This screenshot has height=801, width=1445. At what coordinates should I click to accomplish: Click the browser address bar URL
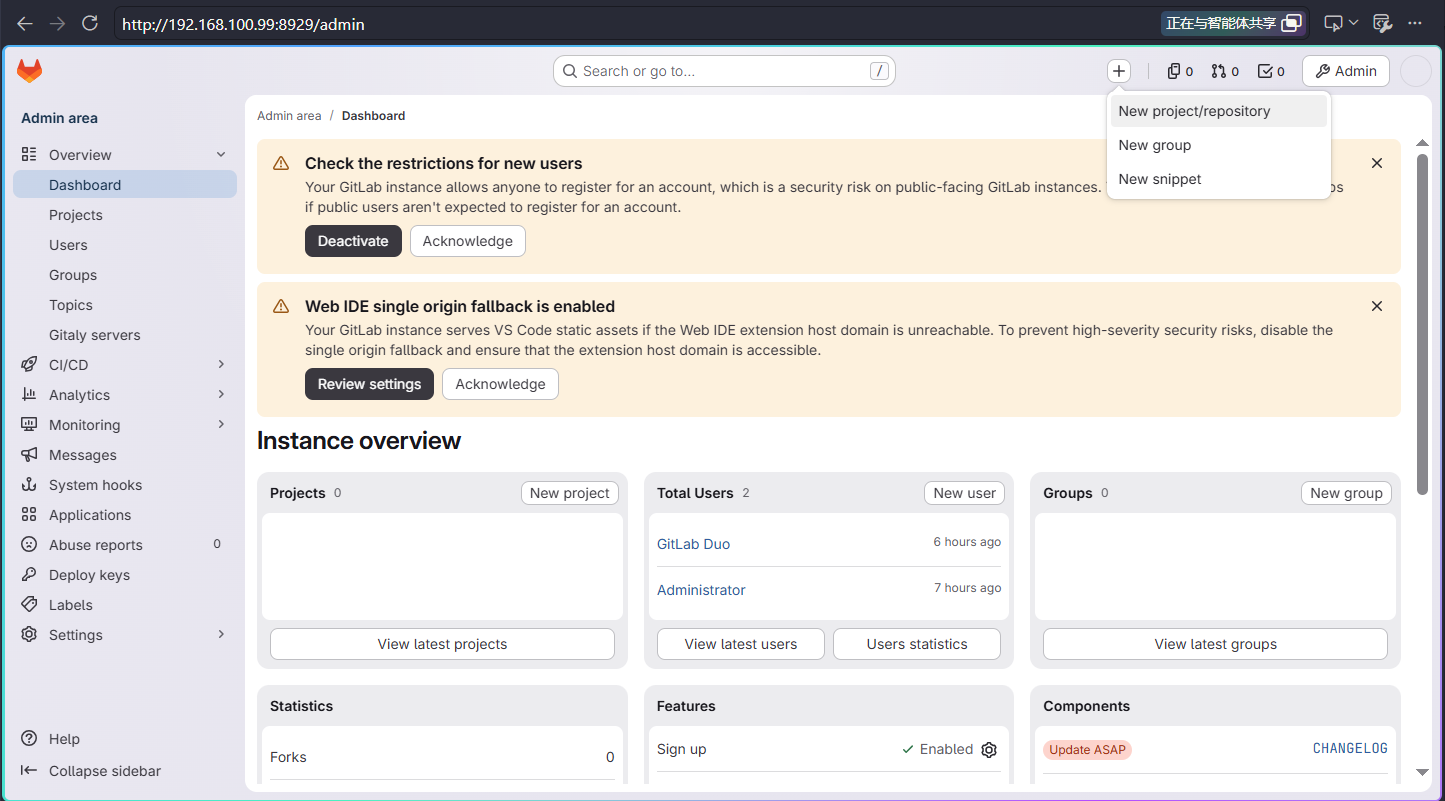[x=243, y=24]
